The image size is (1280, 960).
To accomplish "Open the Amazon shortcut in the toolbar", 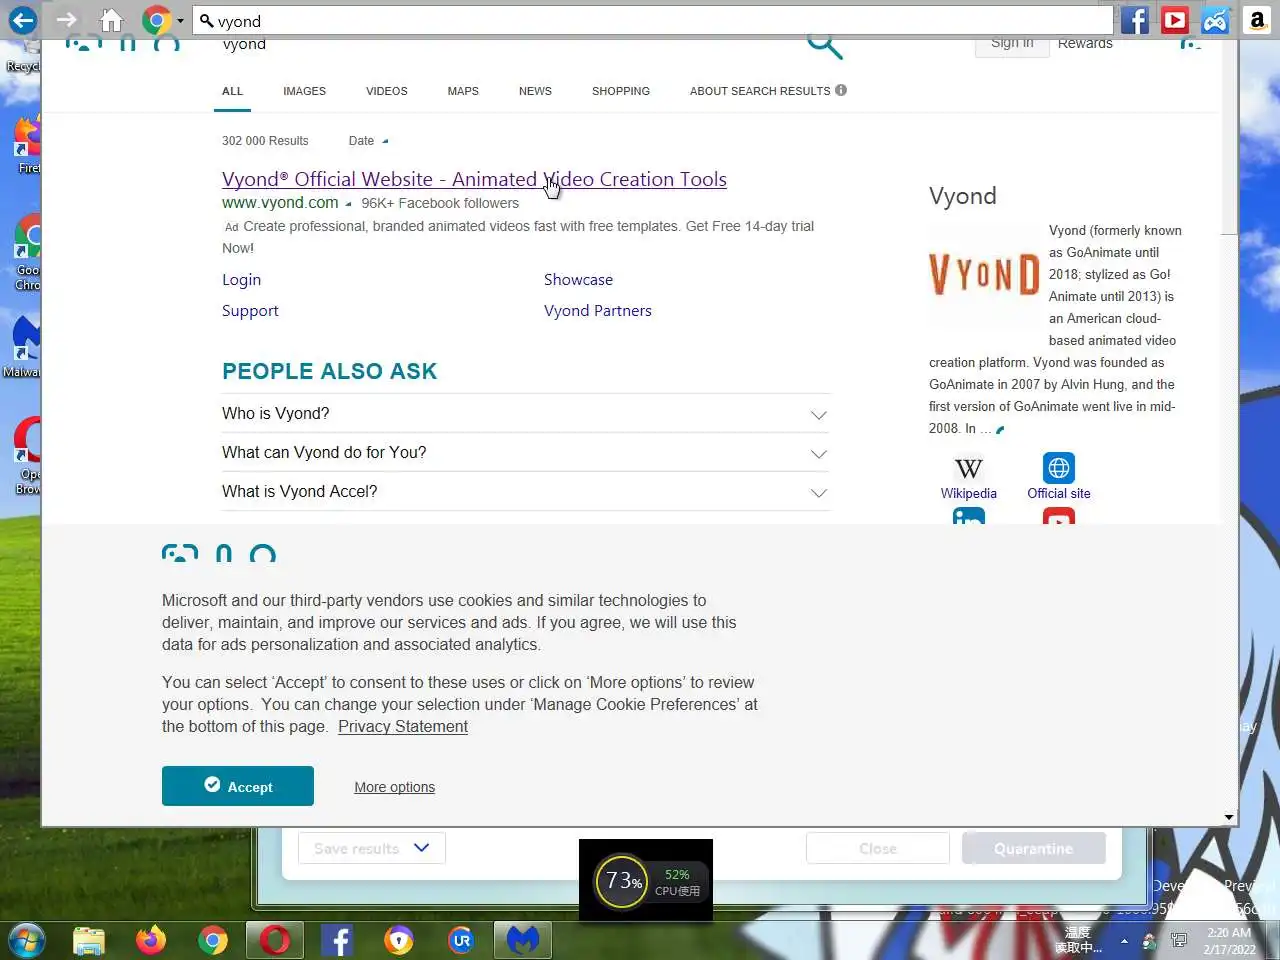I will [1257, 20].
